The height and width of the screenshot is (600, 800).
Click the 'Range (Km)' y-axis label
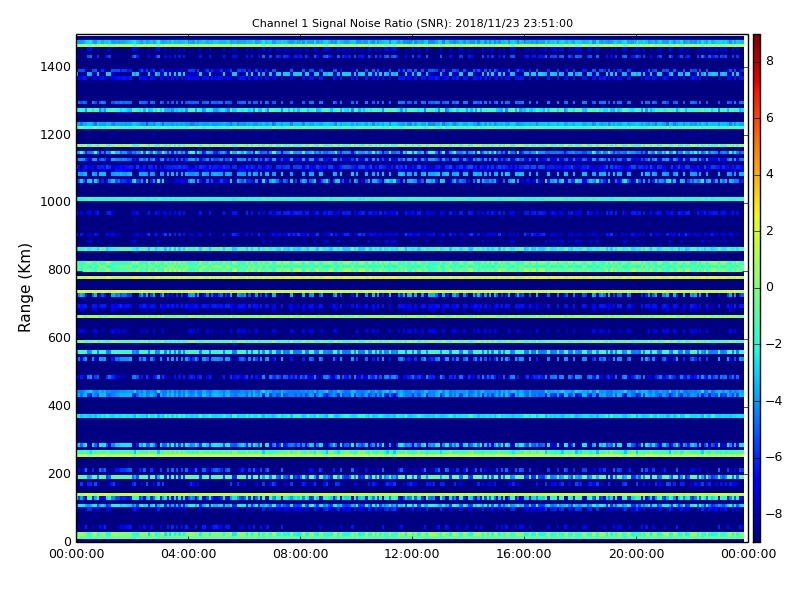[24, 288]
